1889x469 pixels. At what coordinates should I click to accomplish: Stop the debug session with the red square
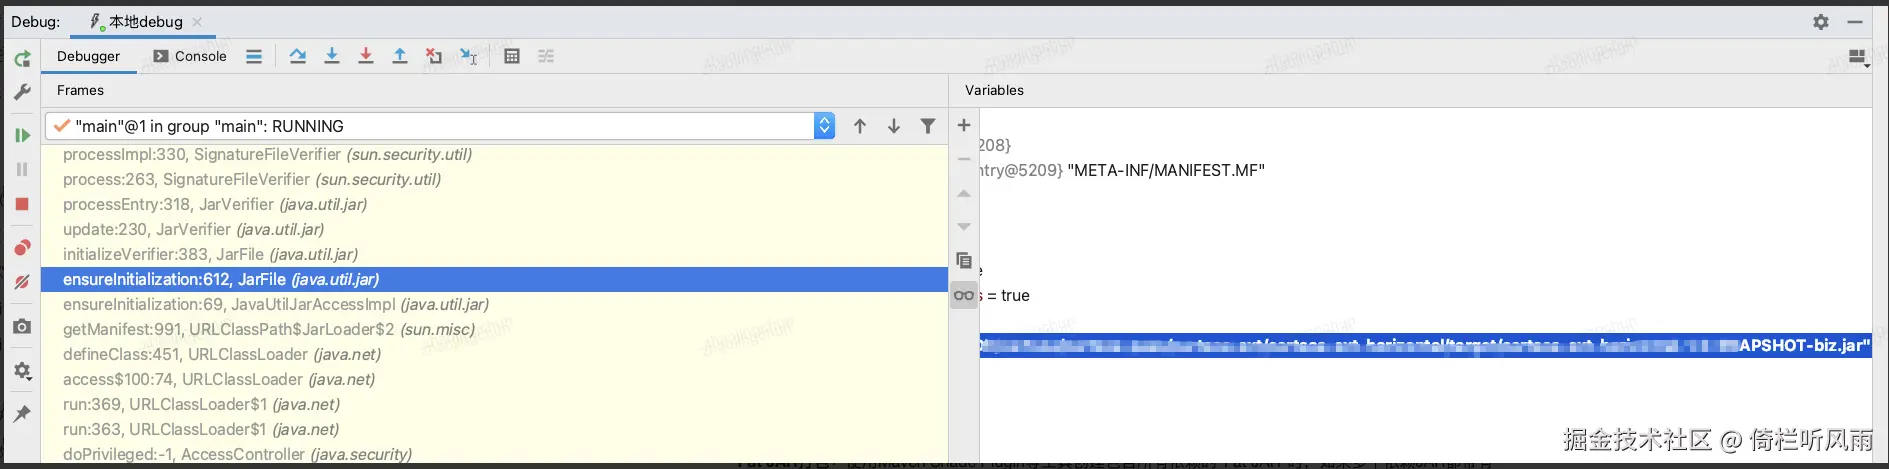point(22,204)
